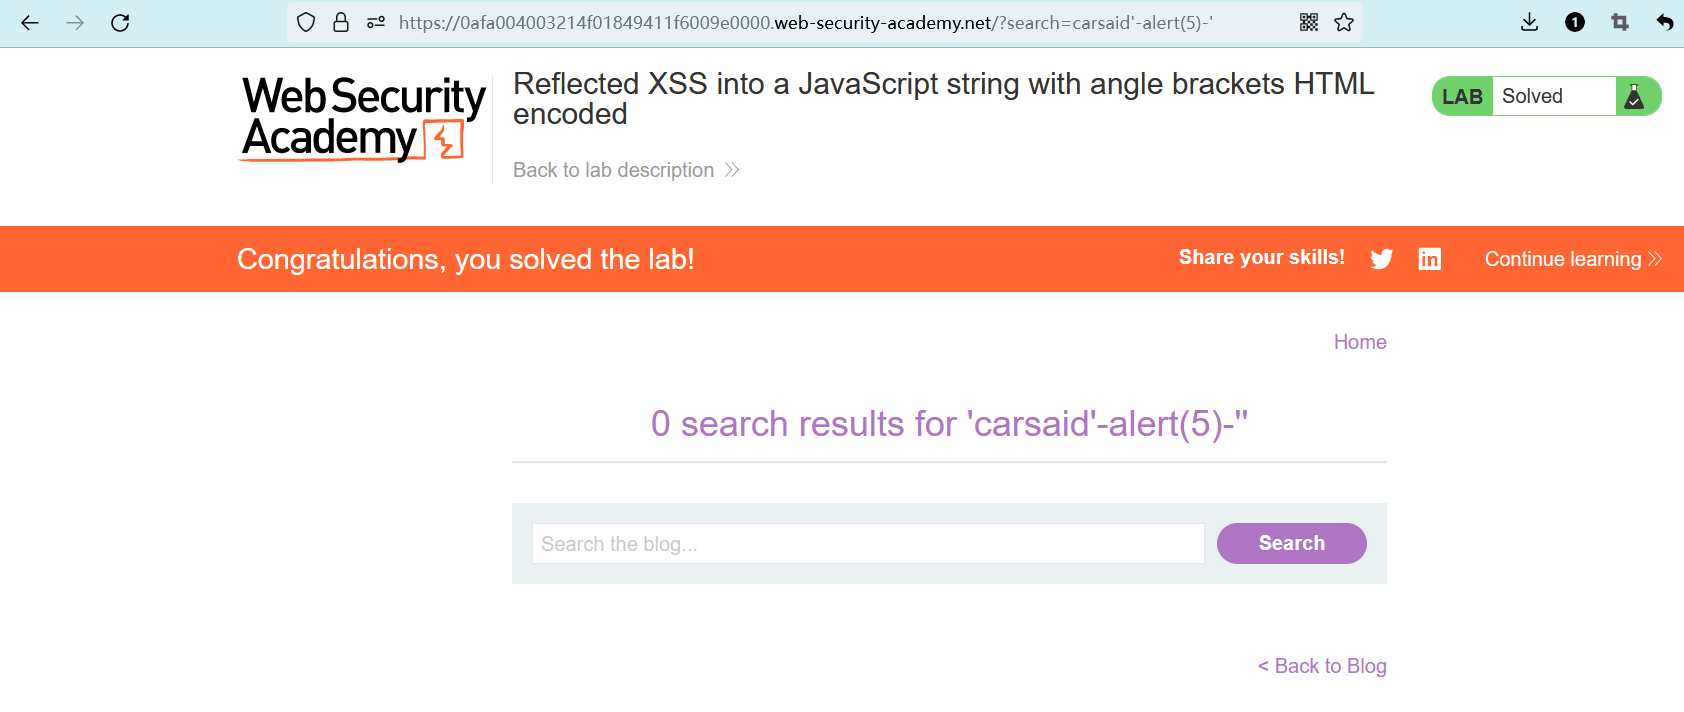The height and width of the screenshot is (712, 1684).
Task: Click the browser back arrow
Action: (x=30, y=23)
